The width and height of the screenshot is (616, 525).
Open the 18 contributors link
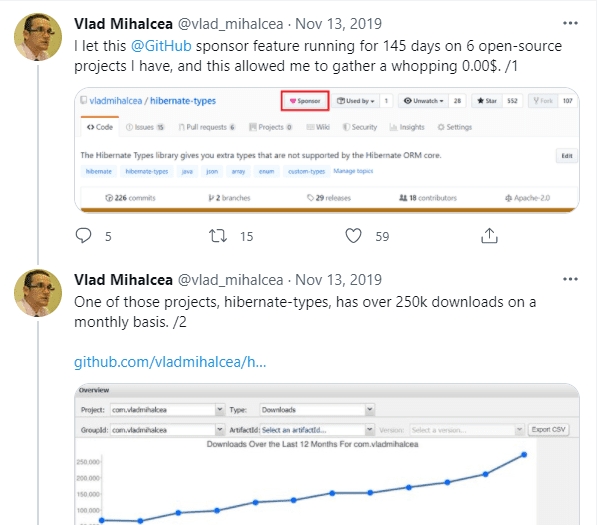(428, 198)
